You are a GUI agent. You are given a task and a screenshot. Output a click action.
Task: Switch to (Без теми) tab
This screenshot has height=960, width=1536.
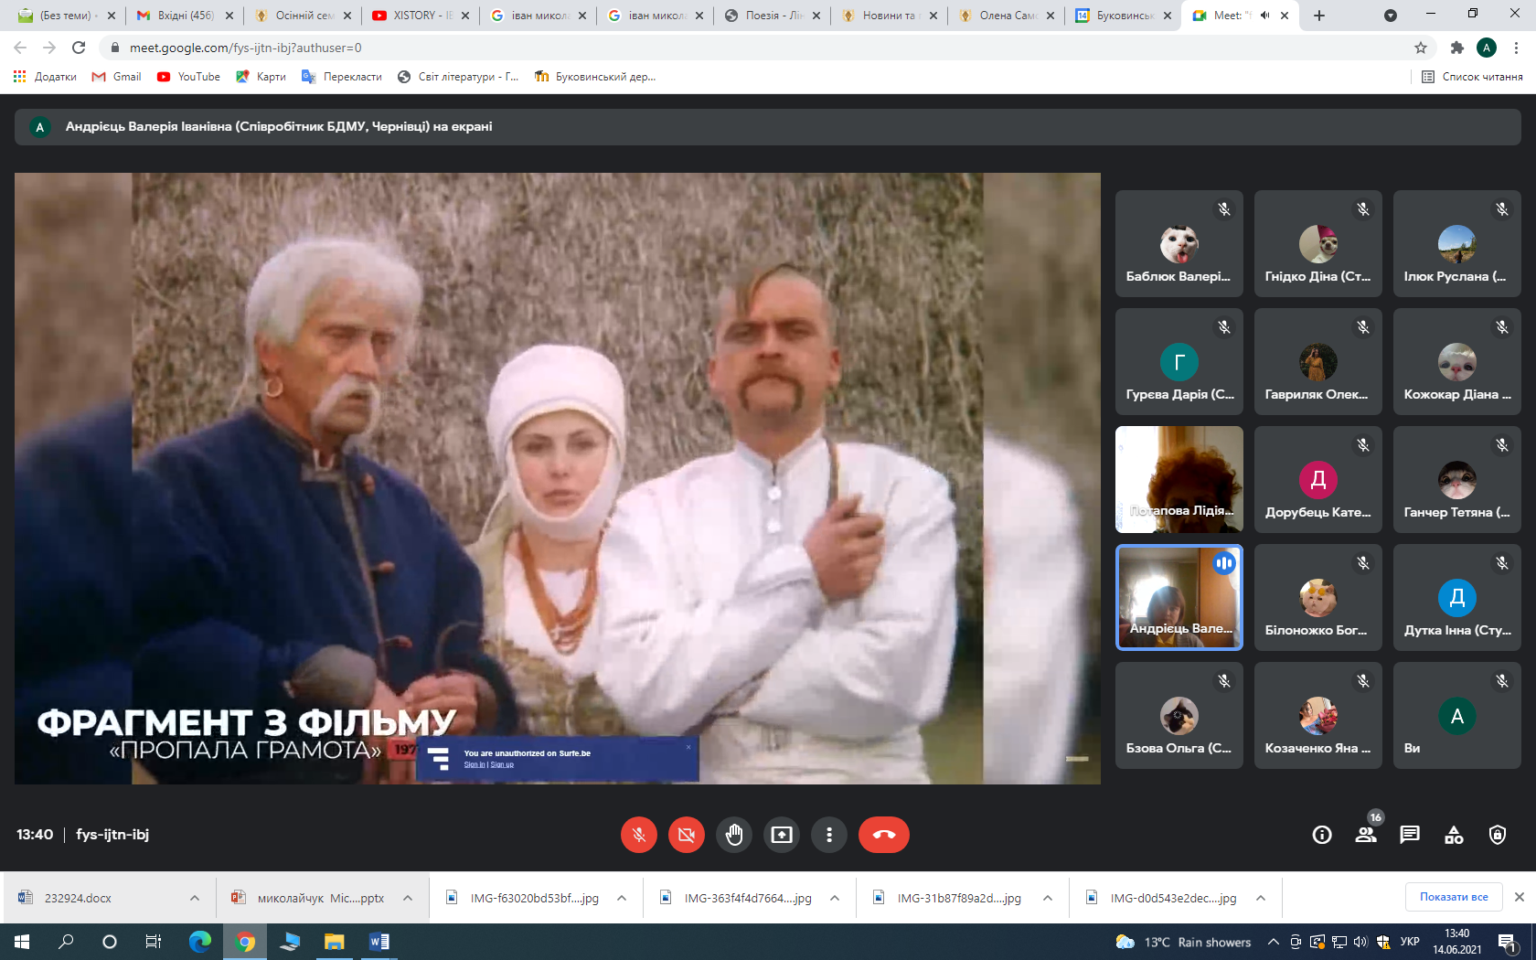click(x=68, y=15)
